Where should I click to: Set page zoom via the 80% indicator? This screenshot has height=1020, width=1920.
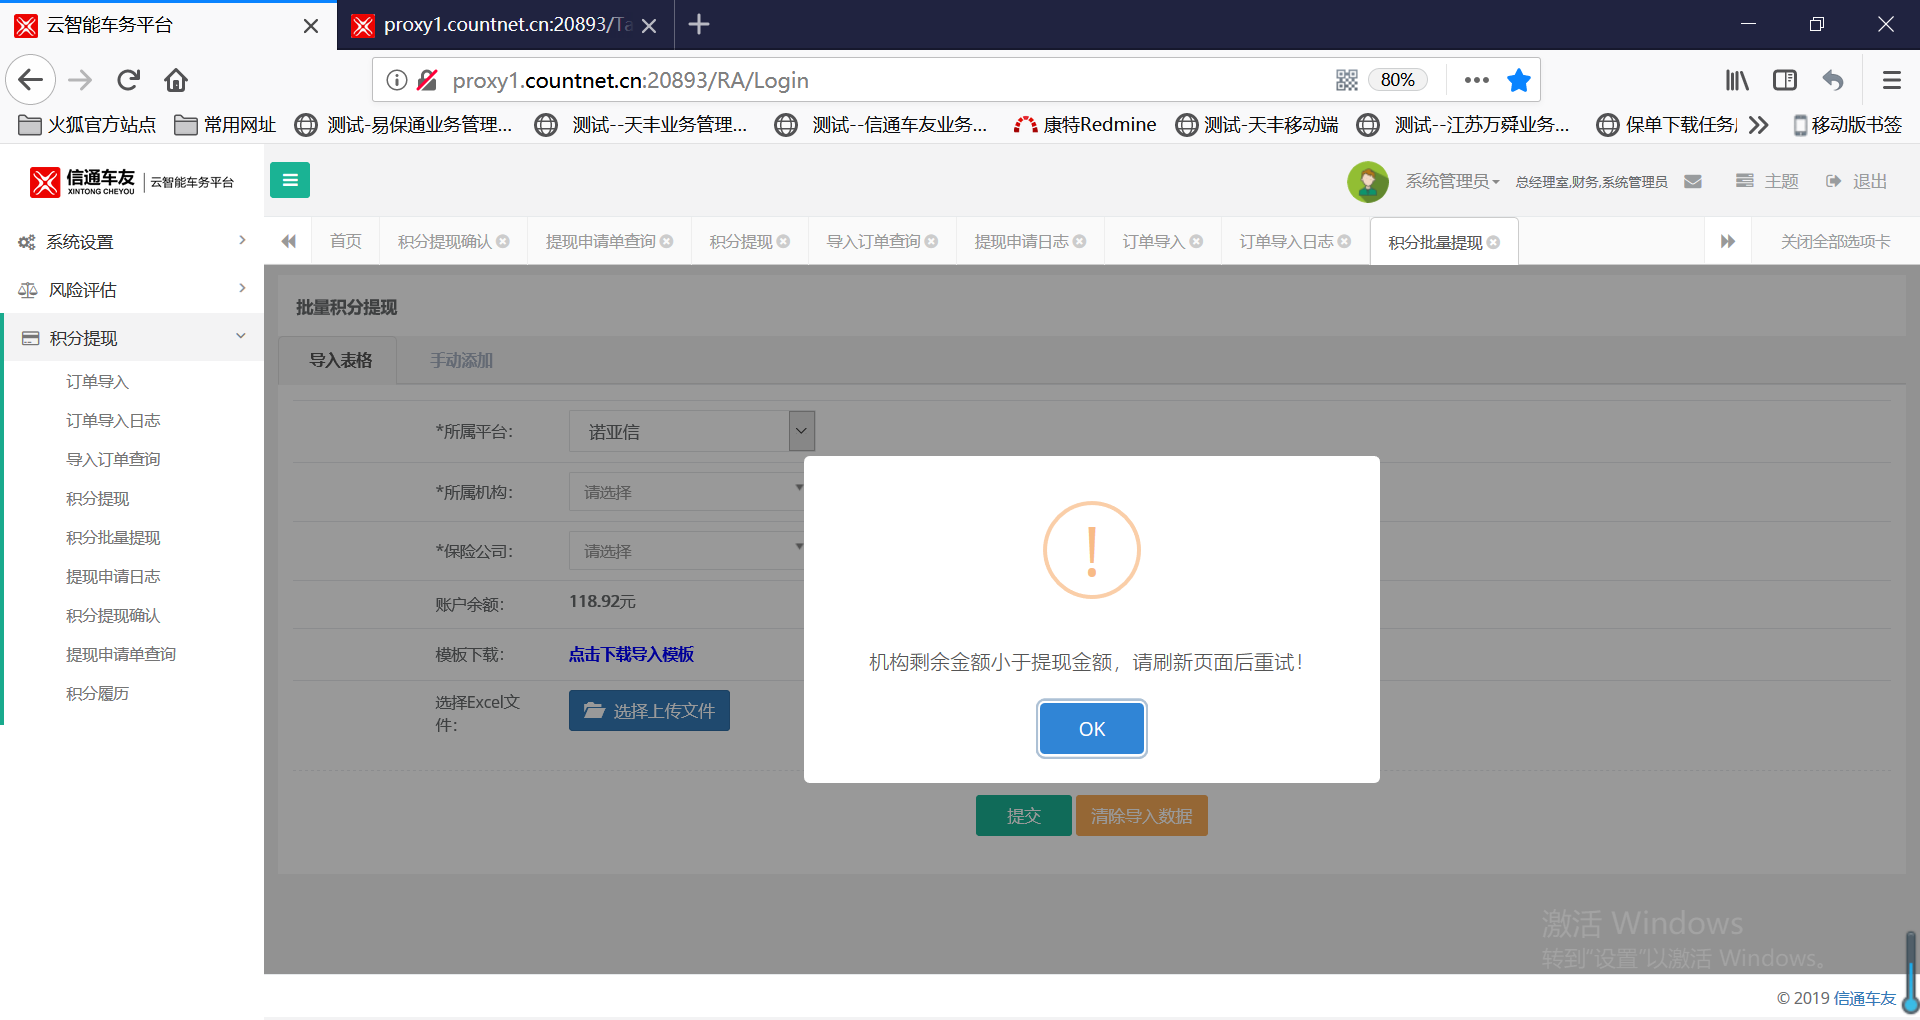pyautogui.click(x=1397, y=80)
